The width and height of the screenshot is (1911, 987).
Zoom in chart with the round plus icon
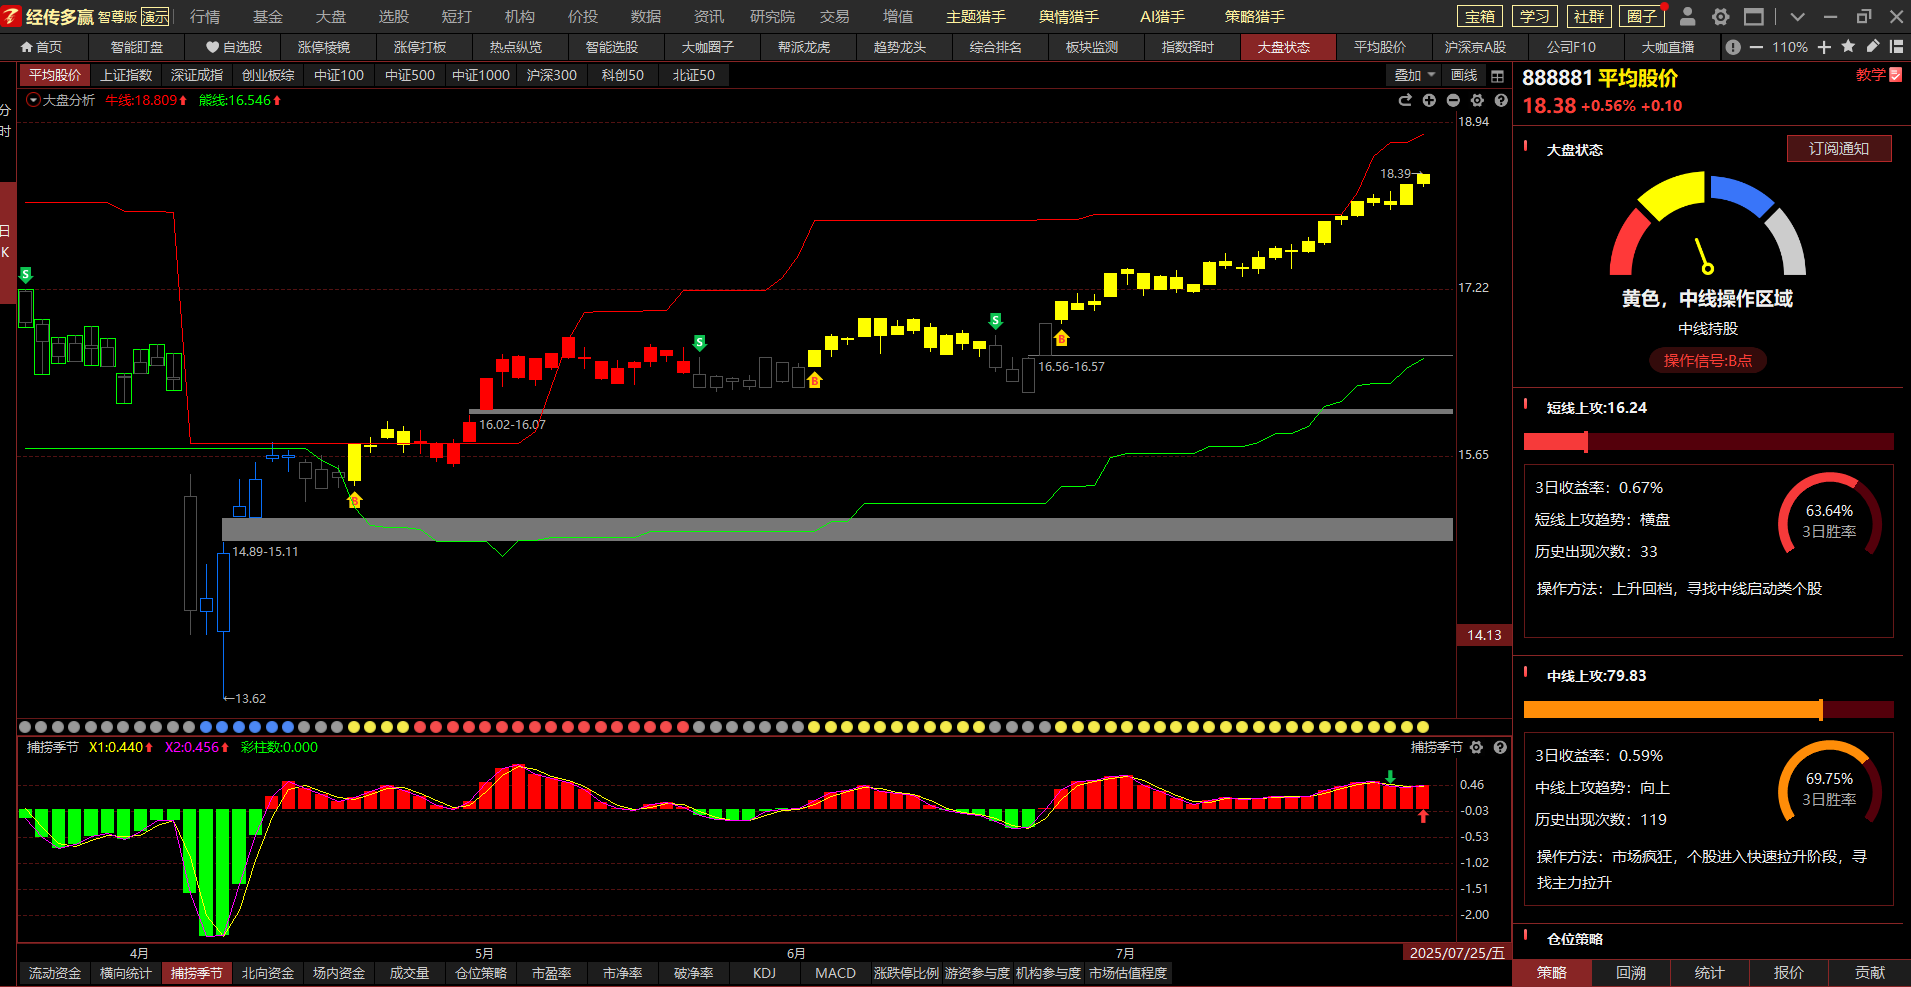[x=1429, y=100]
